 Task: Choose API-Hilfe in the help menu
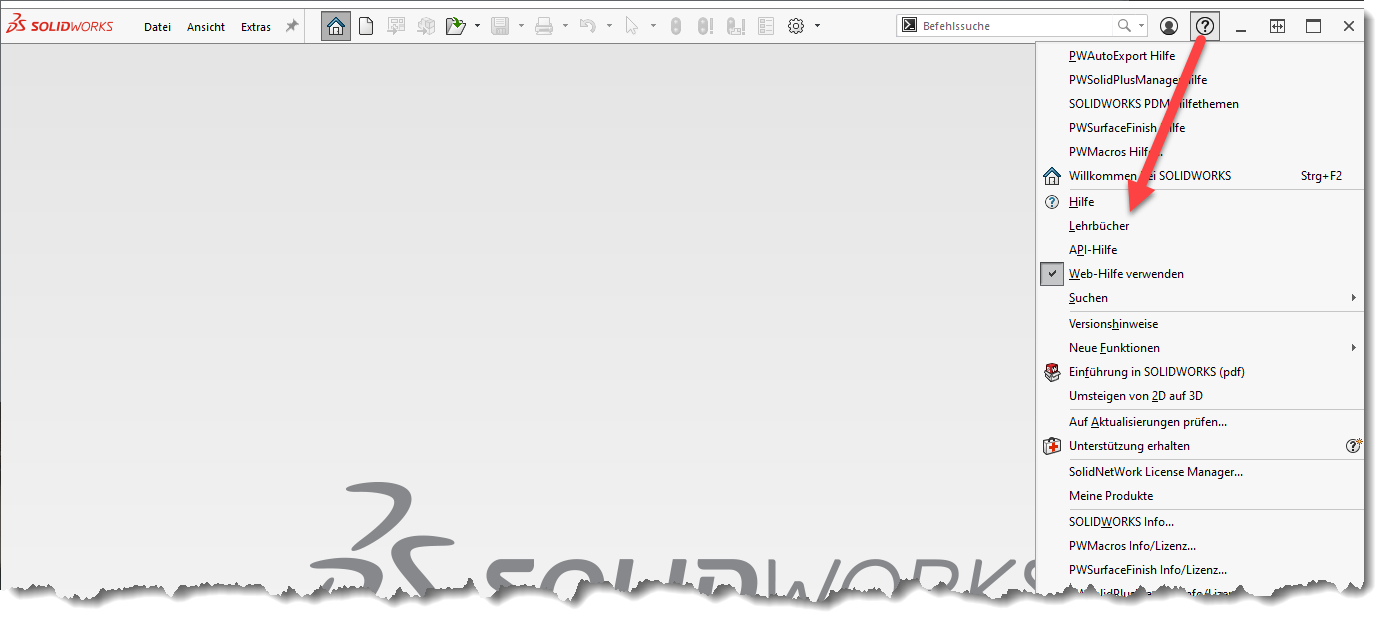coord(1093,250)
